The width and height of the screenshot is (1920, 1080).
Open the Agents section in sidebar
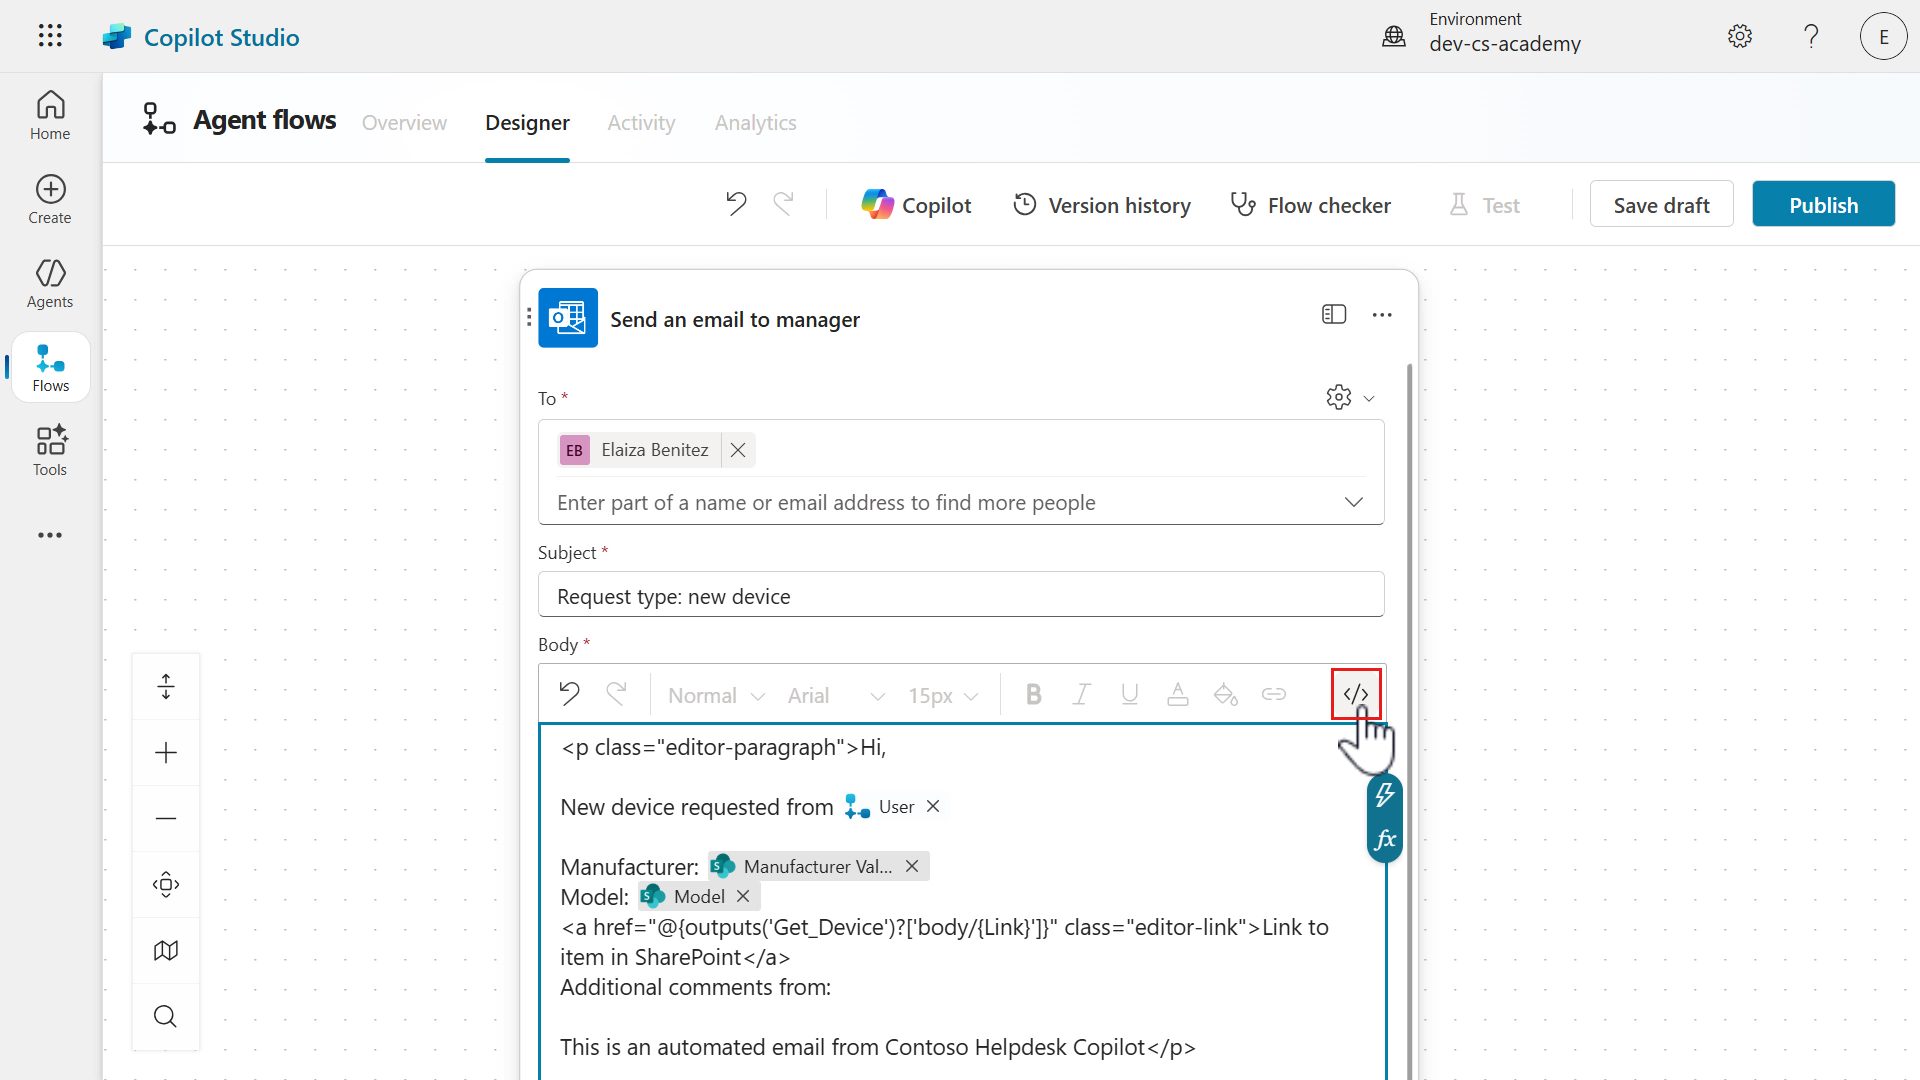[x=50, y=283]
